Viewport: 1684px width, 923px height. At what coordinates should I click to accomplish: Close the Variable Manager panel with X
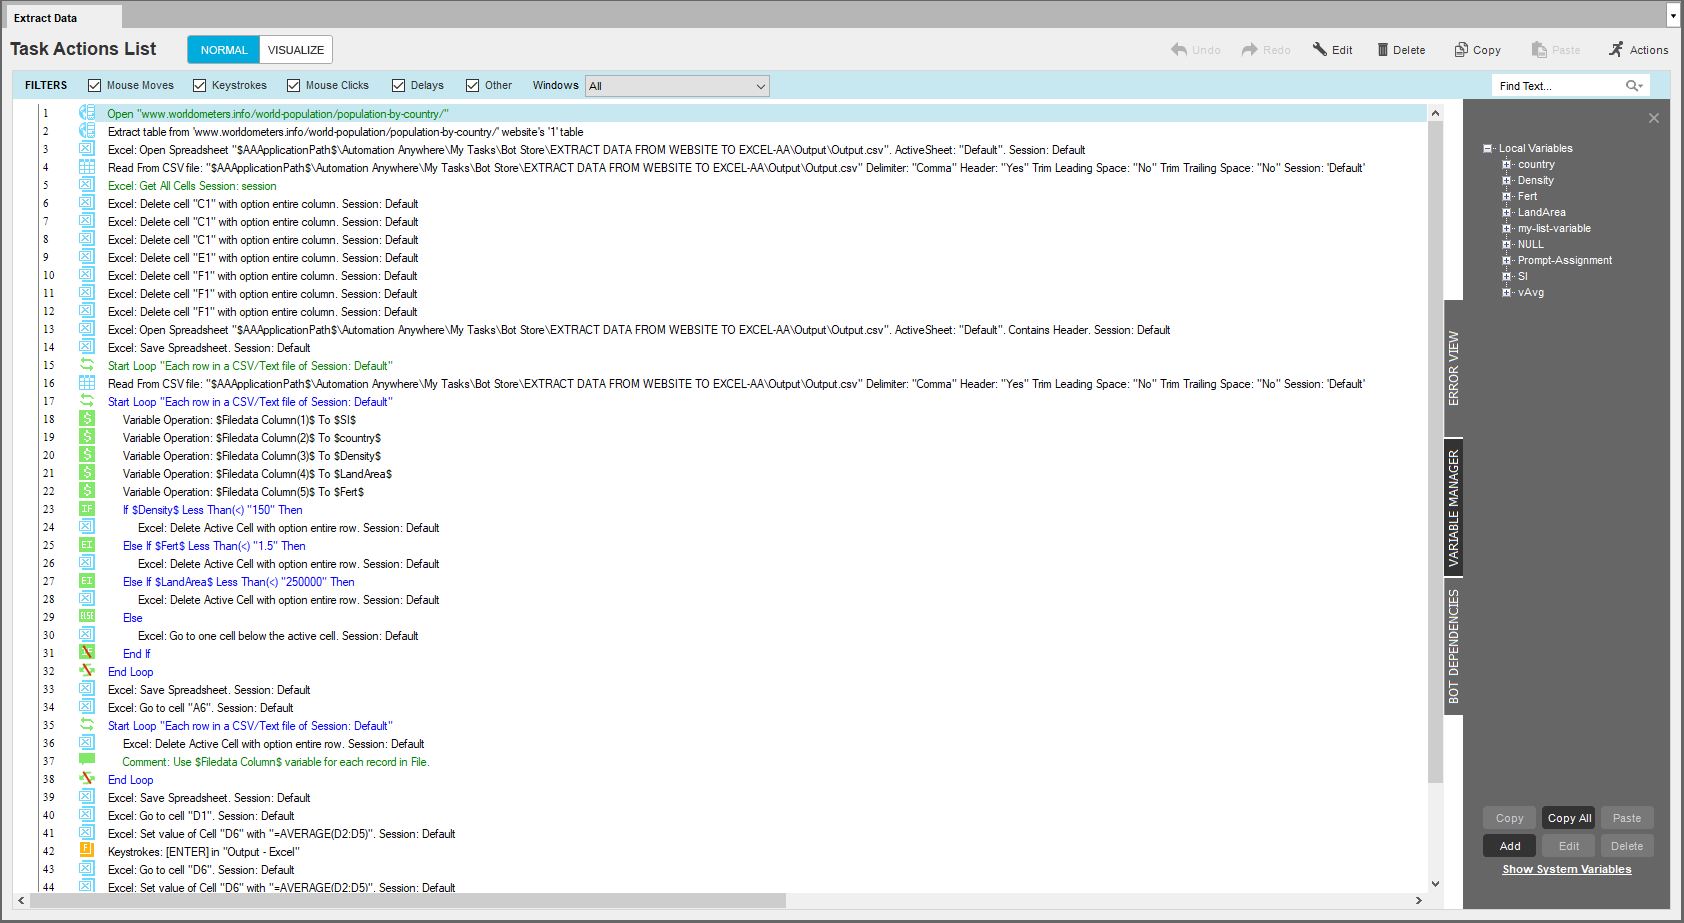1654,118
